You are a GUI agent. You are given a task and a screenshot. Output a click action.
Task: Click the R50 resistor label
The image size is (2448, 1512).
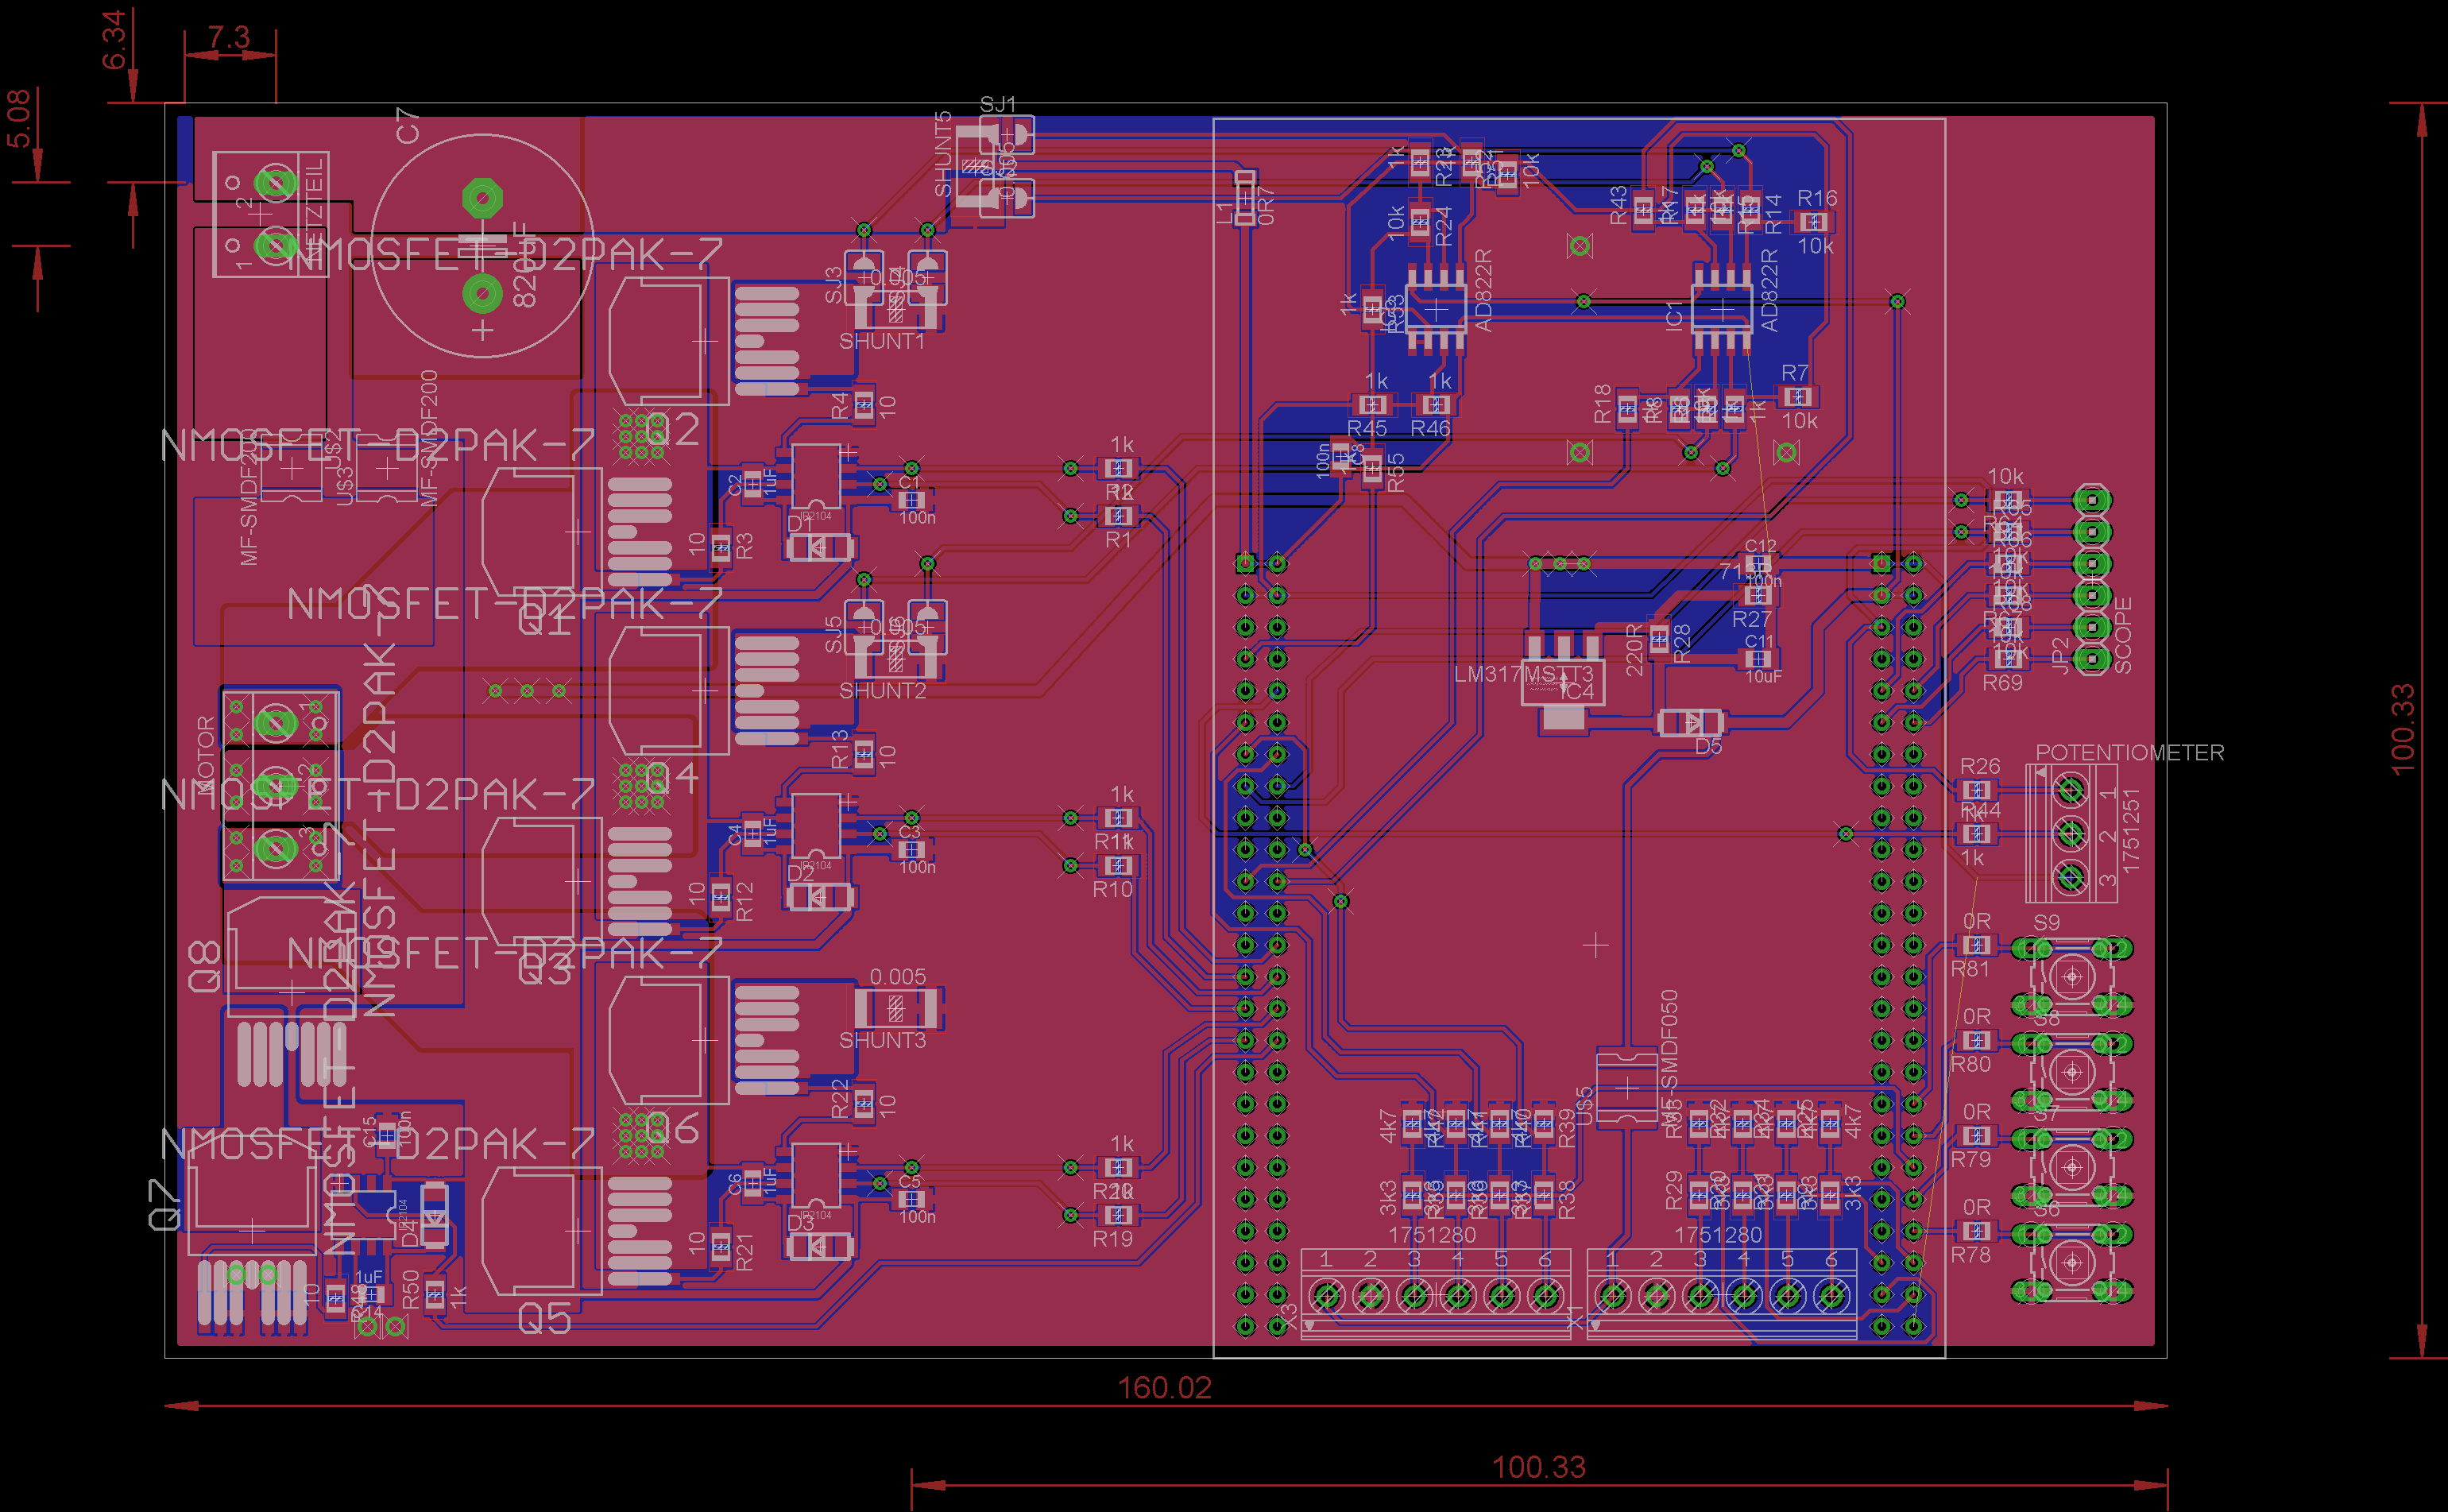[410, 1290]
